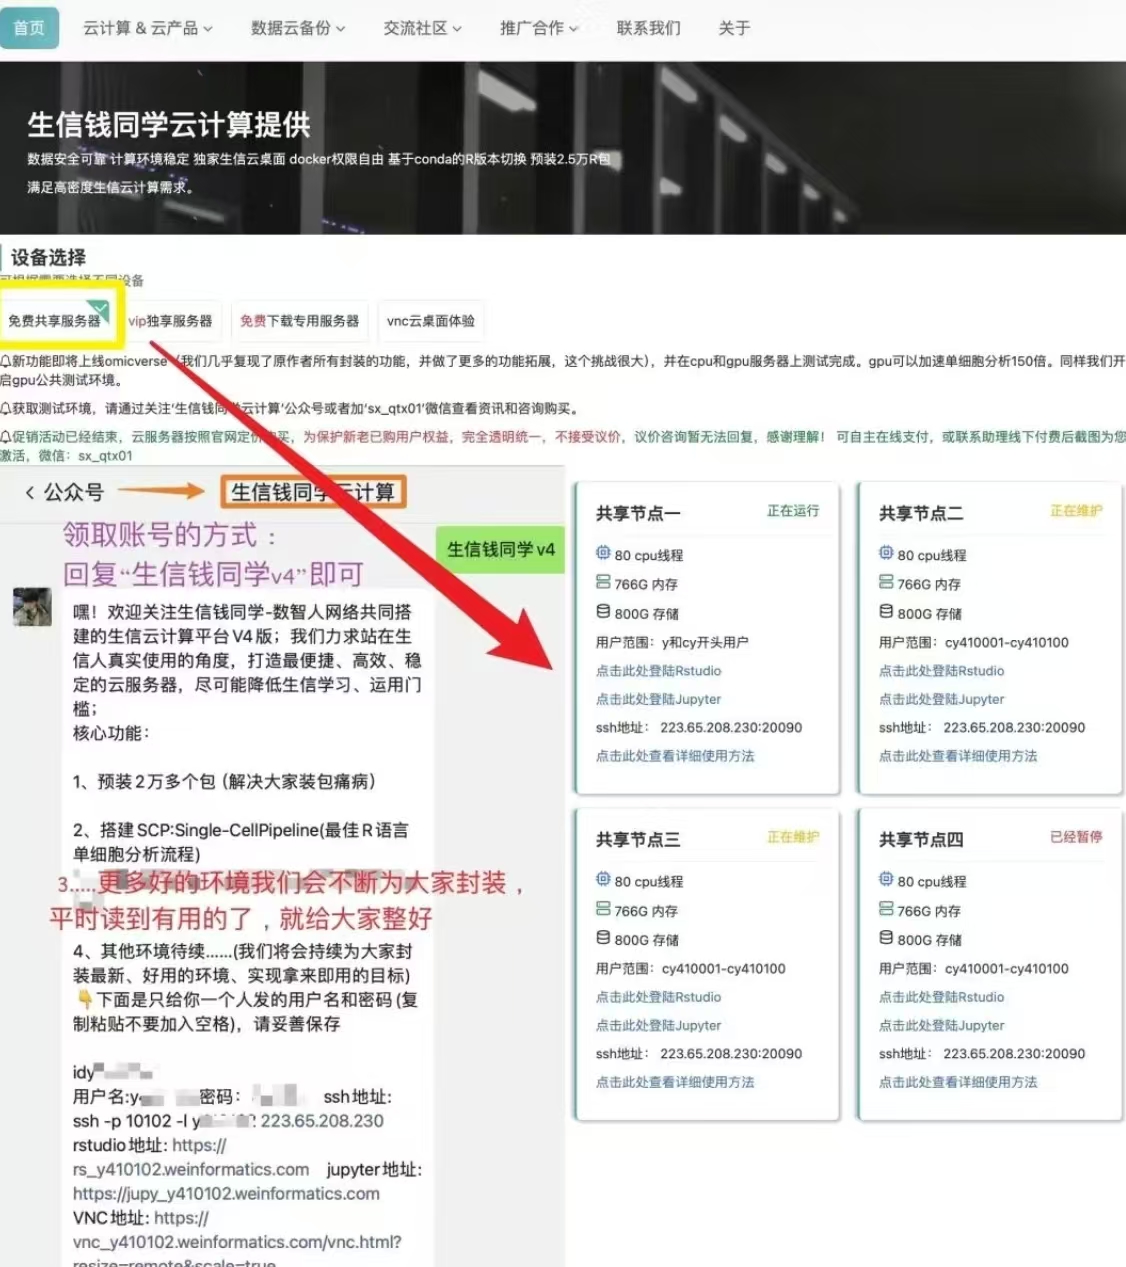This screenshot has height=1267, width=1126.
Task: Click the 已经暂停 status of 共享节点四
Action: (1076, 837)
